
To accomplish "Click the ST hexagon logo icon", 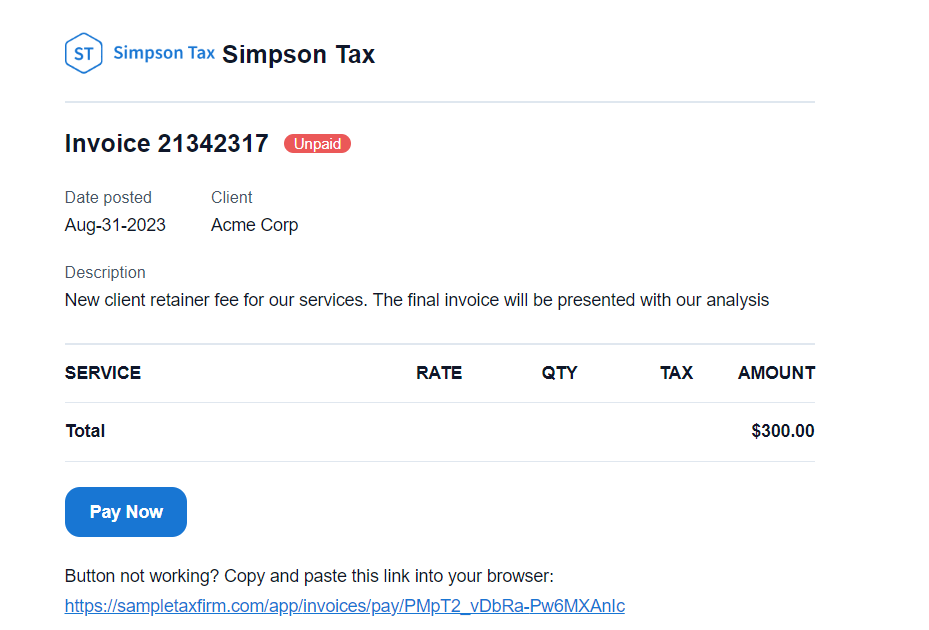I will [84, 53].
